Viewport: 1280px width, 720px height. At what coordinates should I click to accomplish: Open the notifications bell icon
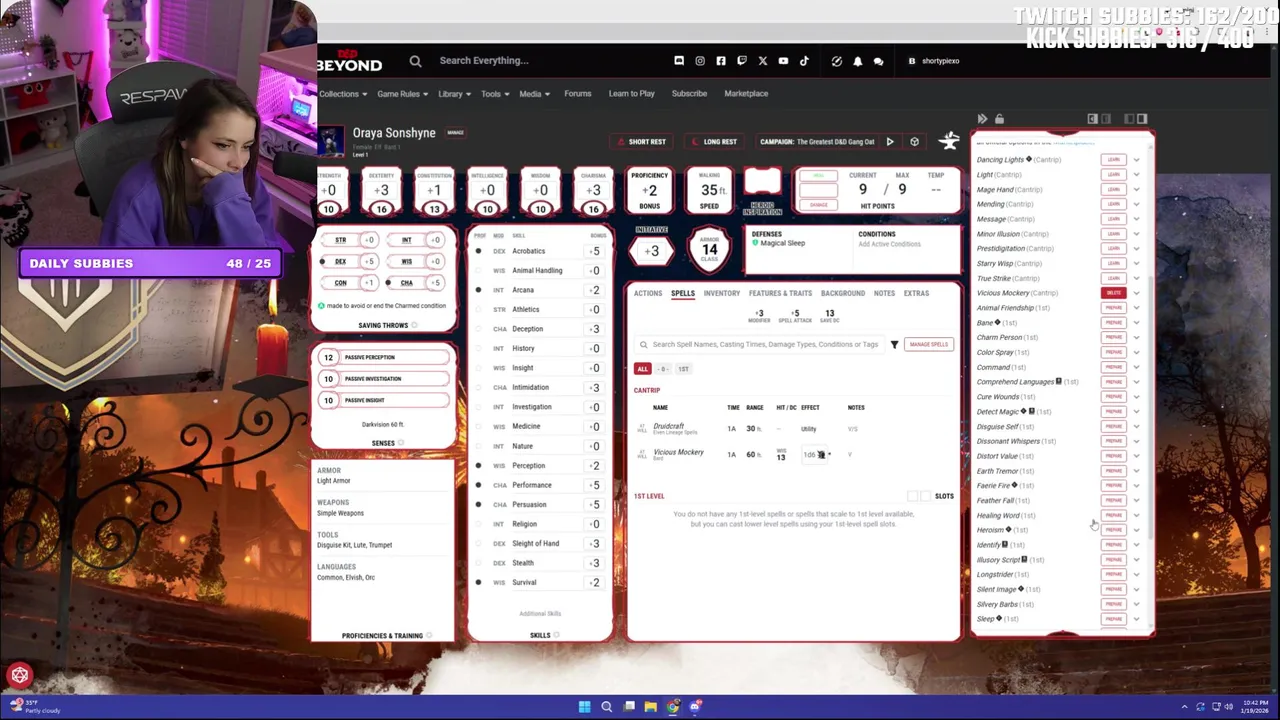(x=857, y=61)
